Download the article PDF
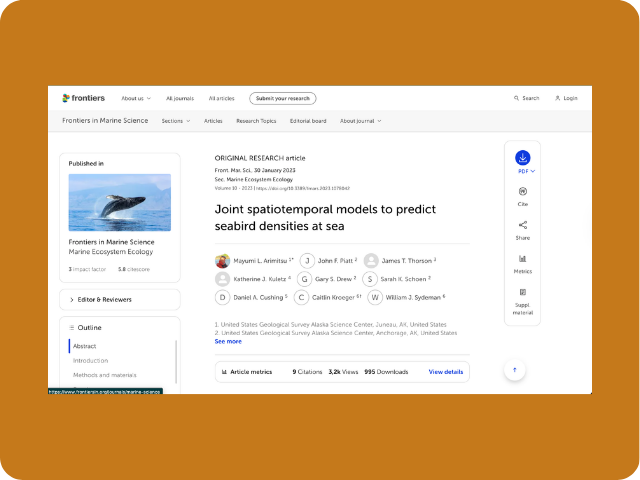Viewport: 640px width, 480px height. click(x=522, y=158)
